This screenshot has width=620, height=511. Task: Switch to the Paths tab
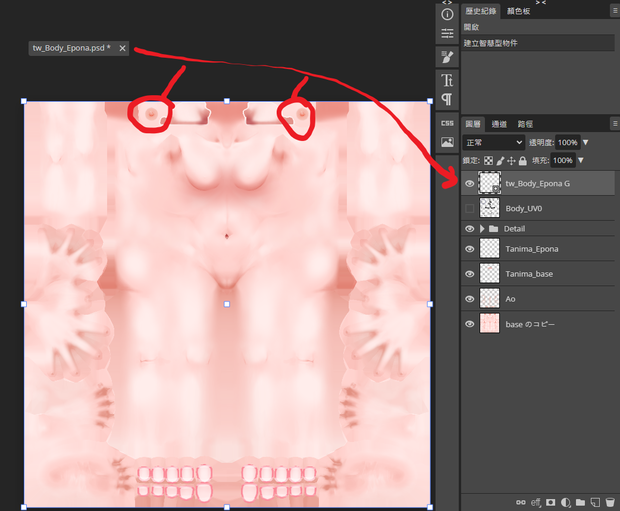[525, 124]
